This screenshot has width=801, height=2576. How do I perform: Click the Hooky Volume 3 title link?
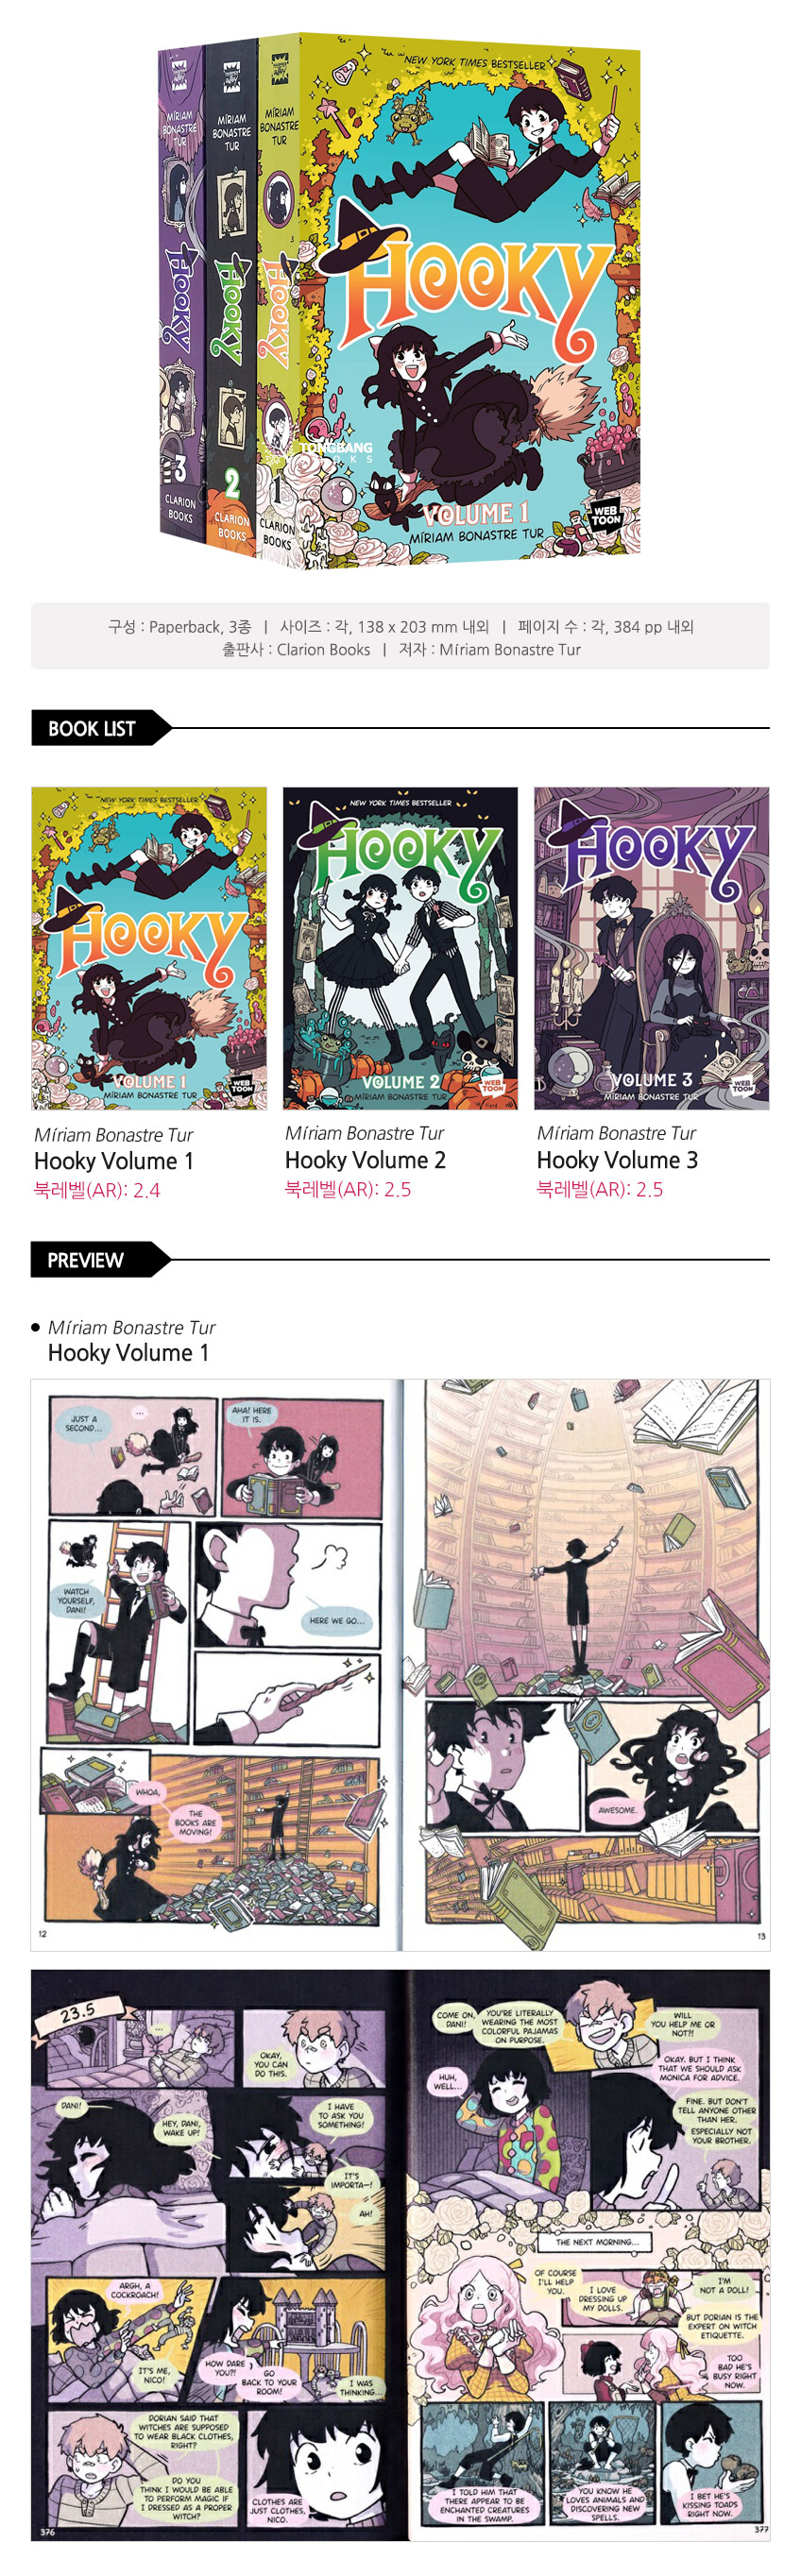point(617,1160)
